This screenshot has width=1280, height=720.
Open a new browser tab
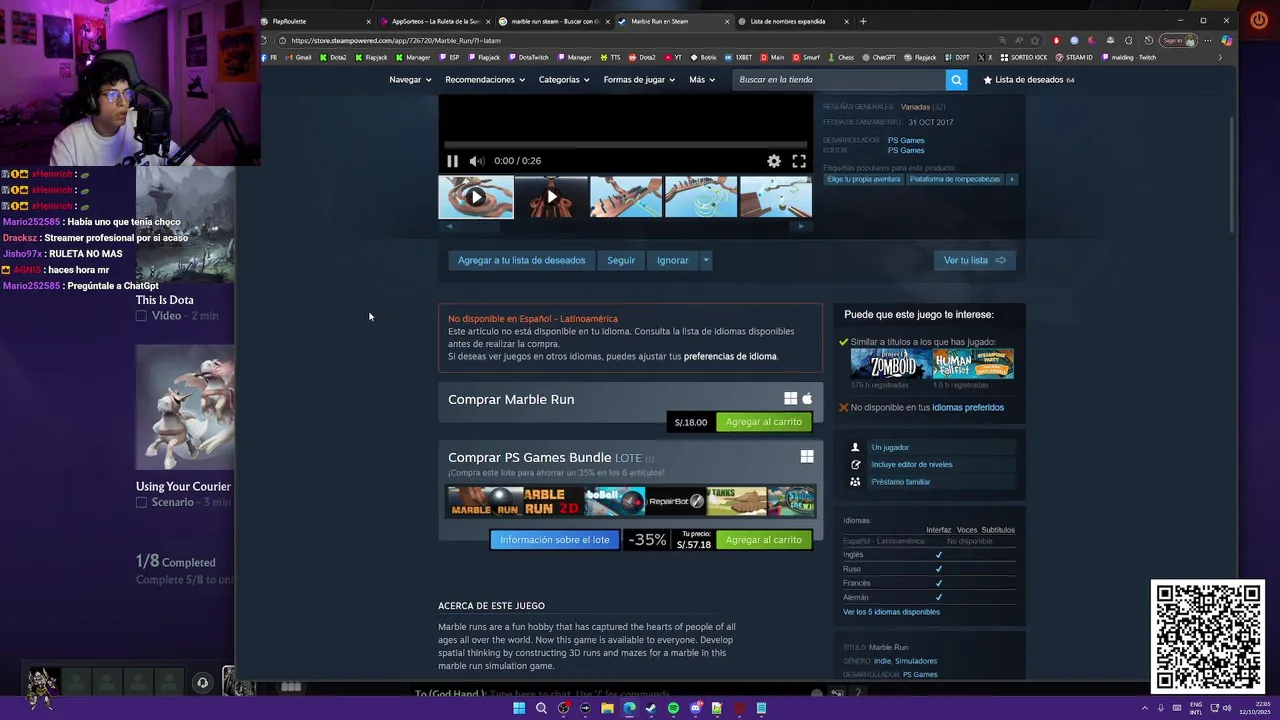(863, 21)
